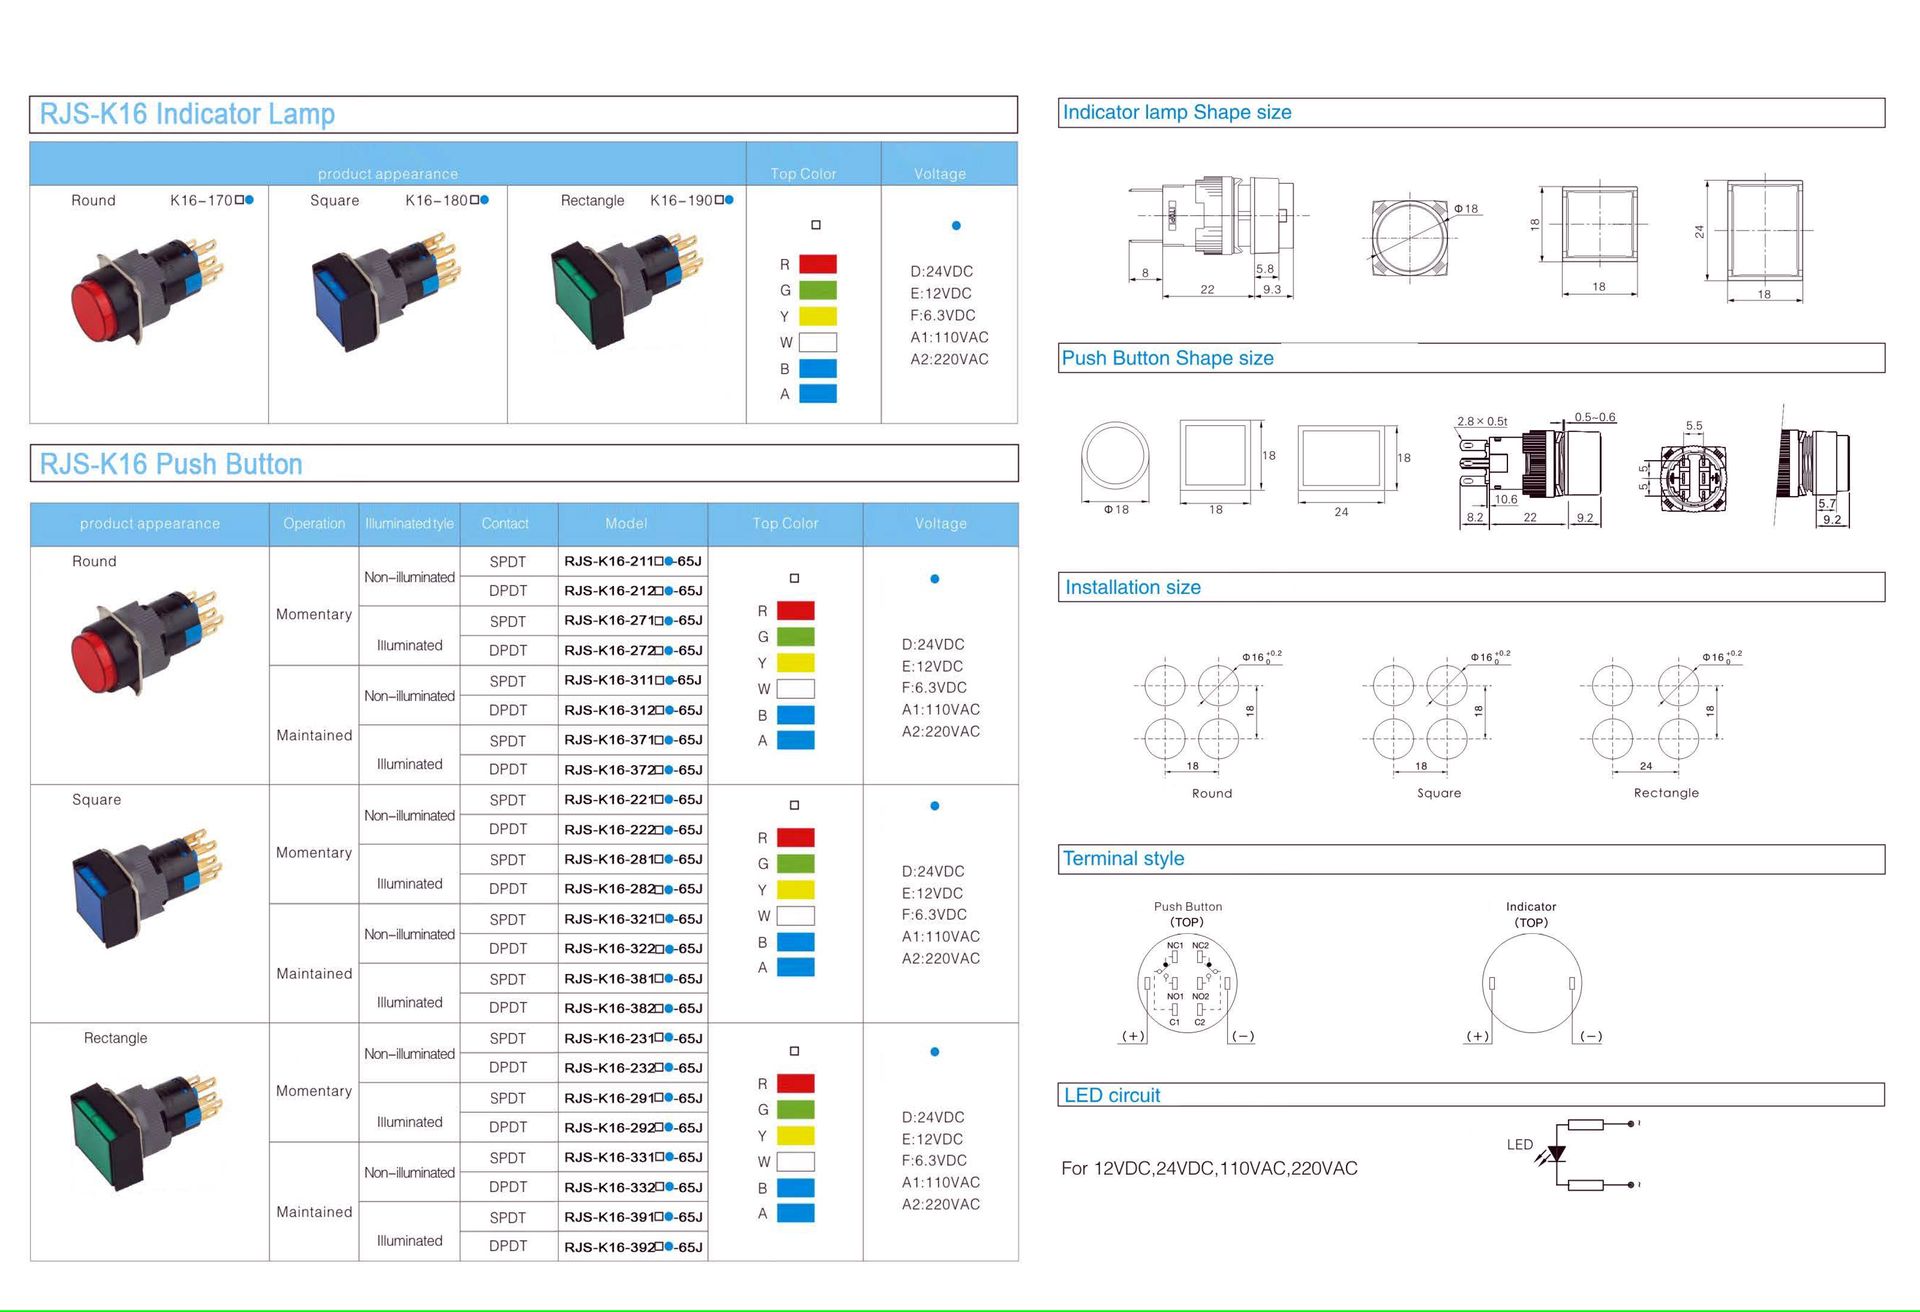Click the yellow Y swatch in Round push button row

tap(795, 662)
